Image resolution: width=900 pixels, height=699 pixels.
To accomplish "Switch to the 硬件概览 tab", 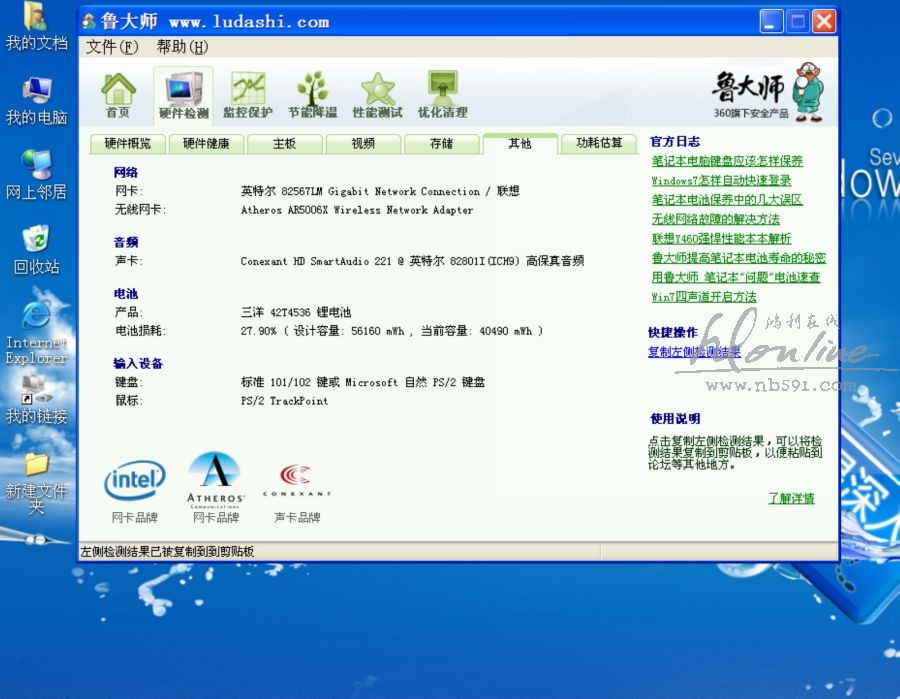I will [128, 144].
